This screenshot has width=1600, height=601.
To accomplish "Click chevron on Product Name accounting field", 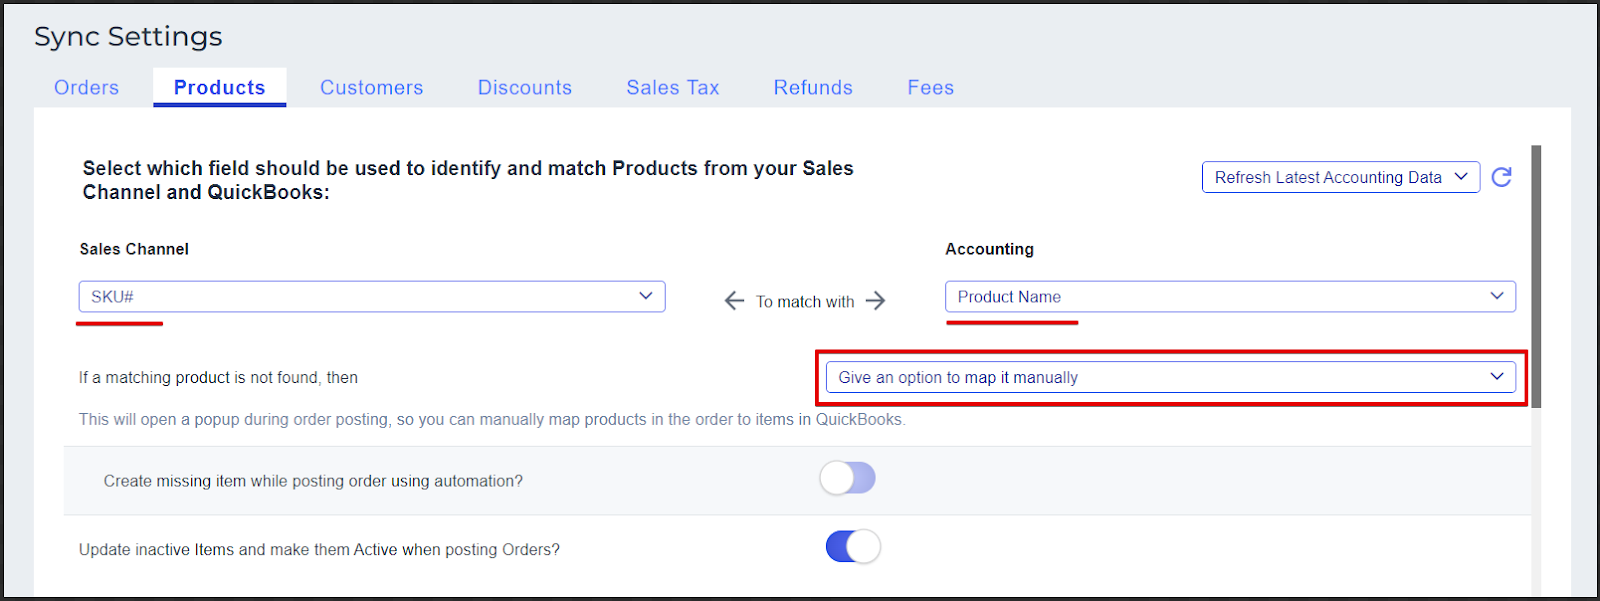I will coord(1496,296).
